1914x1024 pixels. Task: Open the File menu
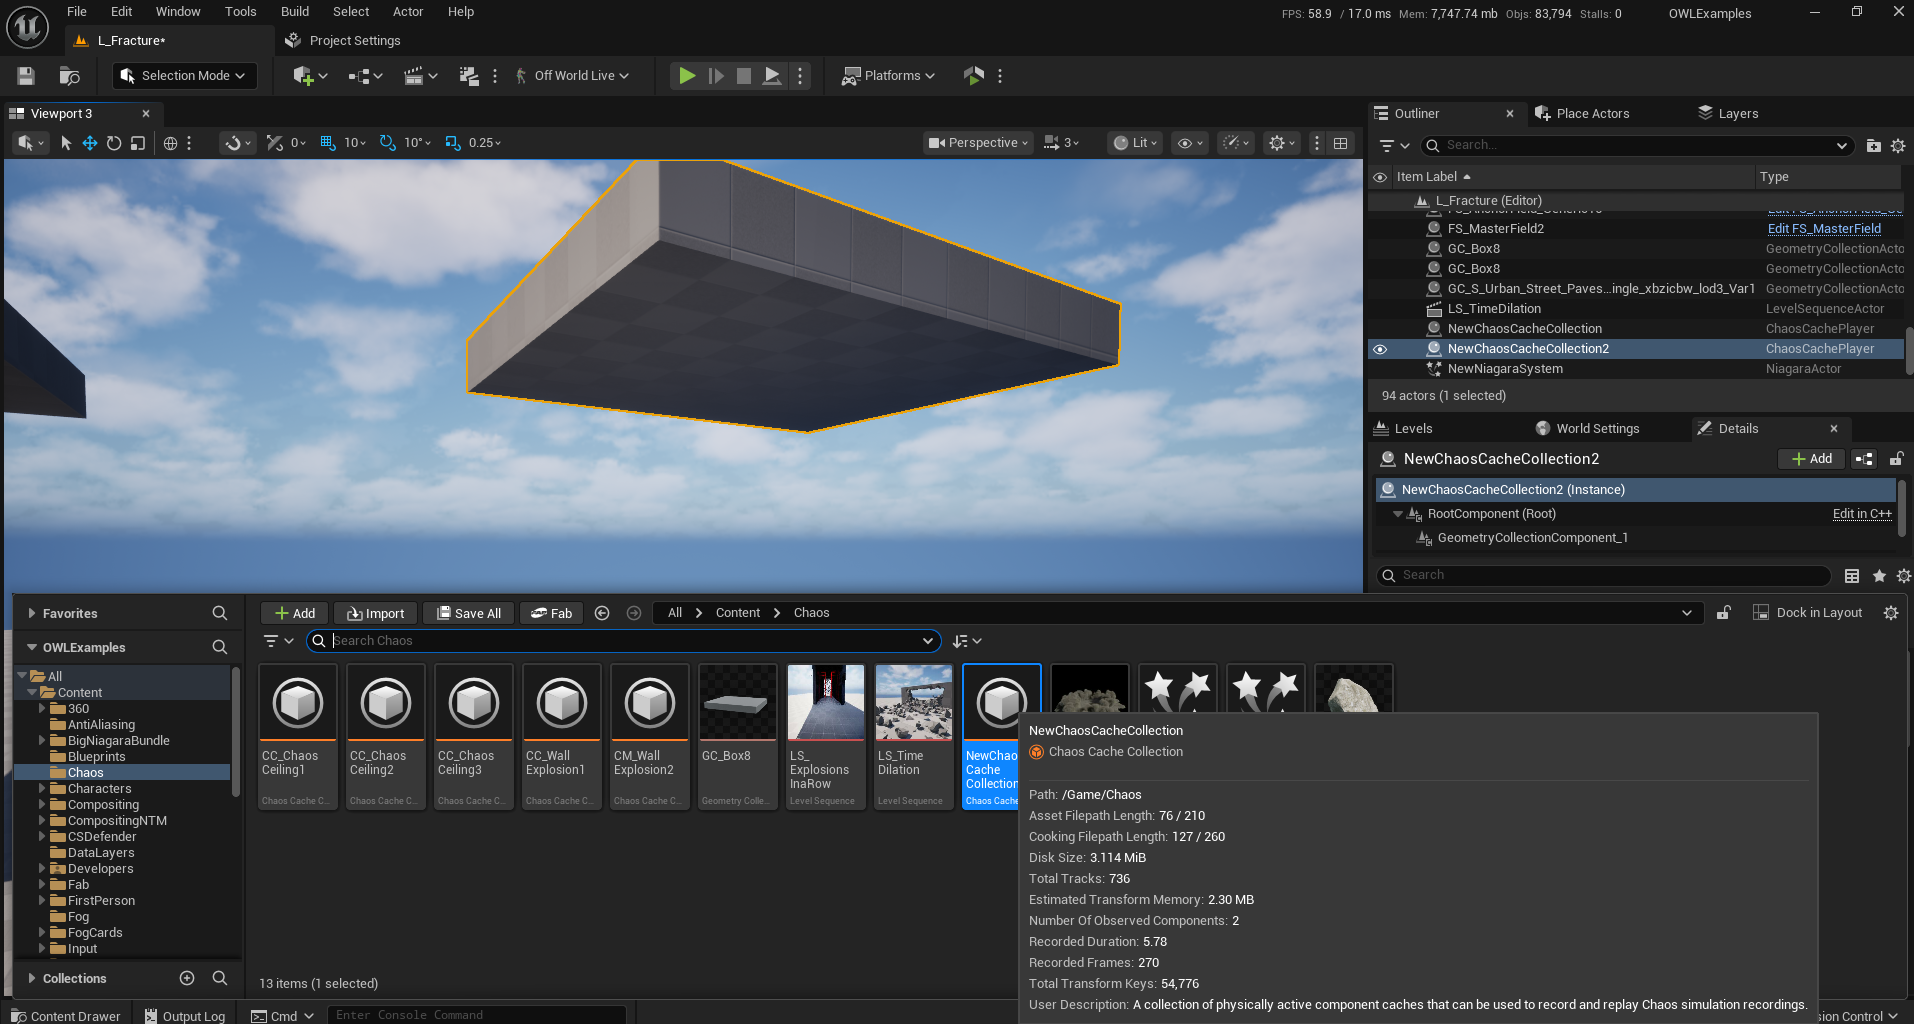tap(77, 12)
